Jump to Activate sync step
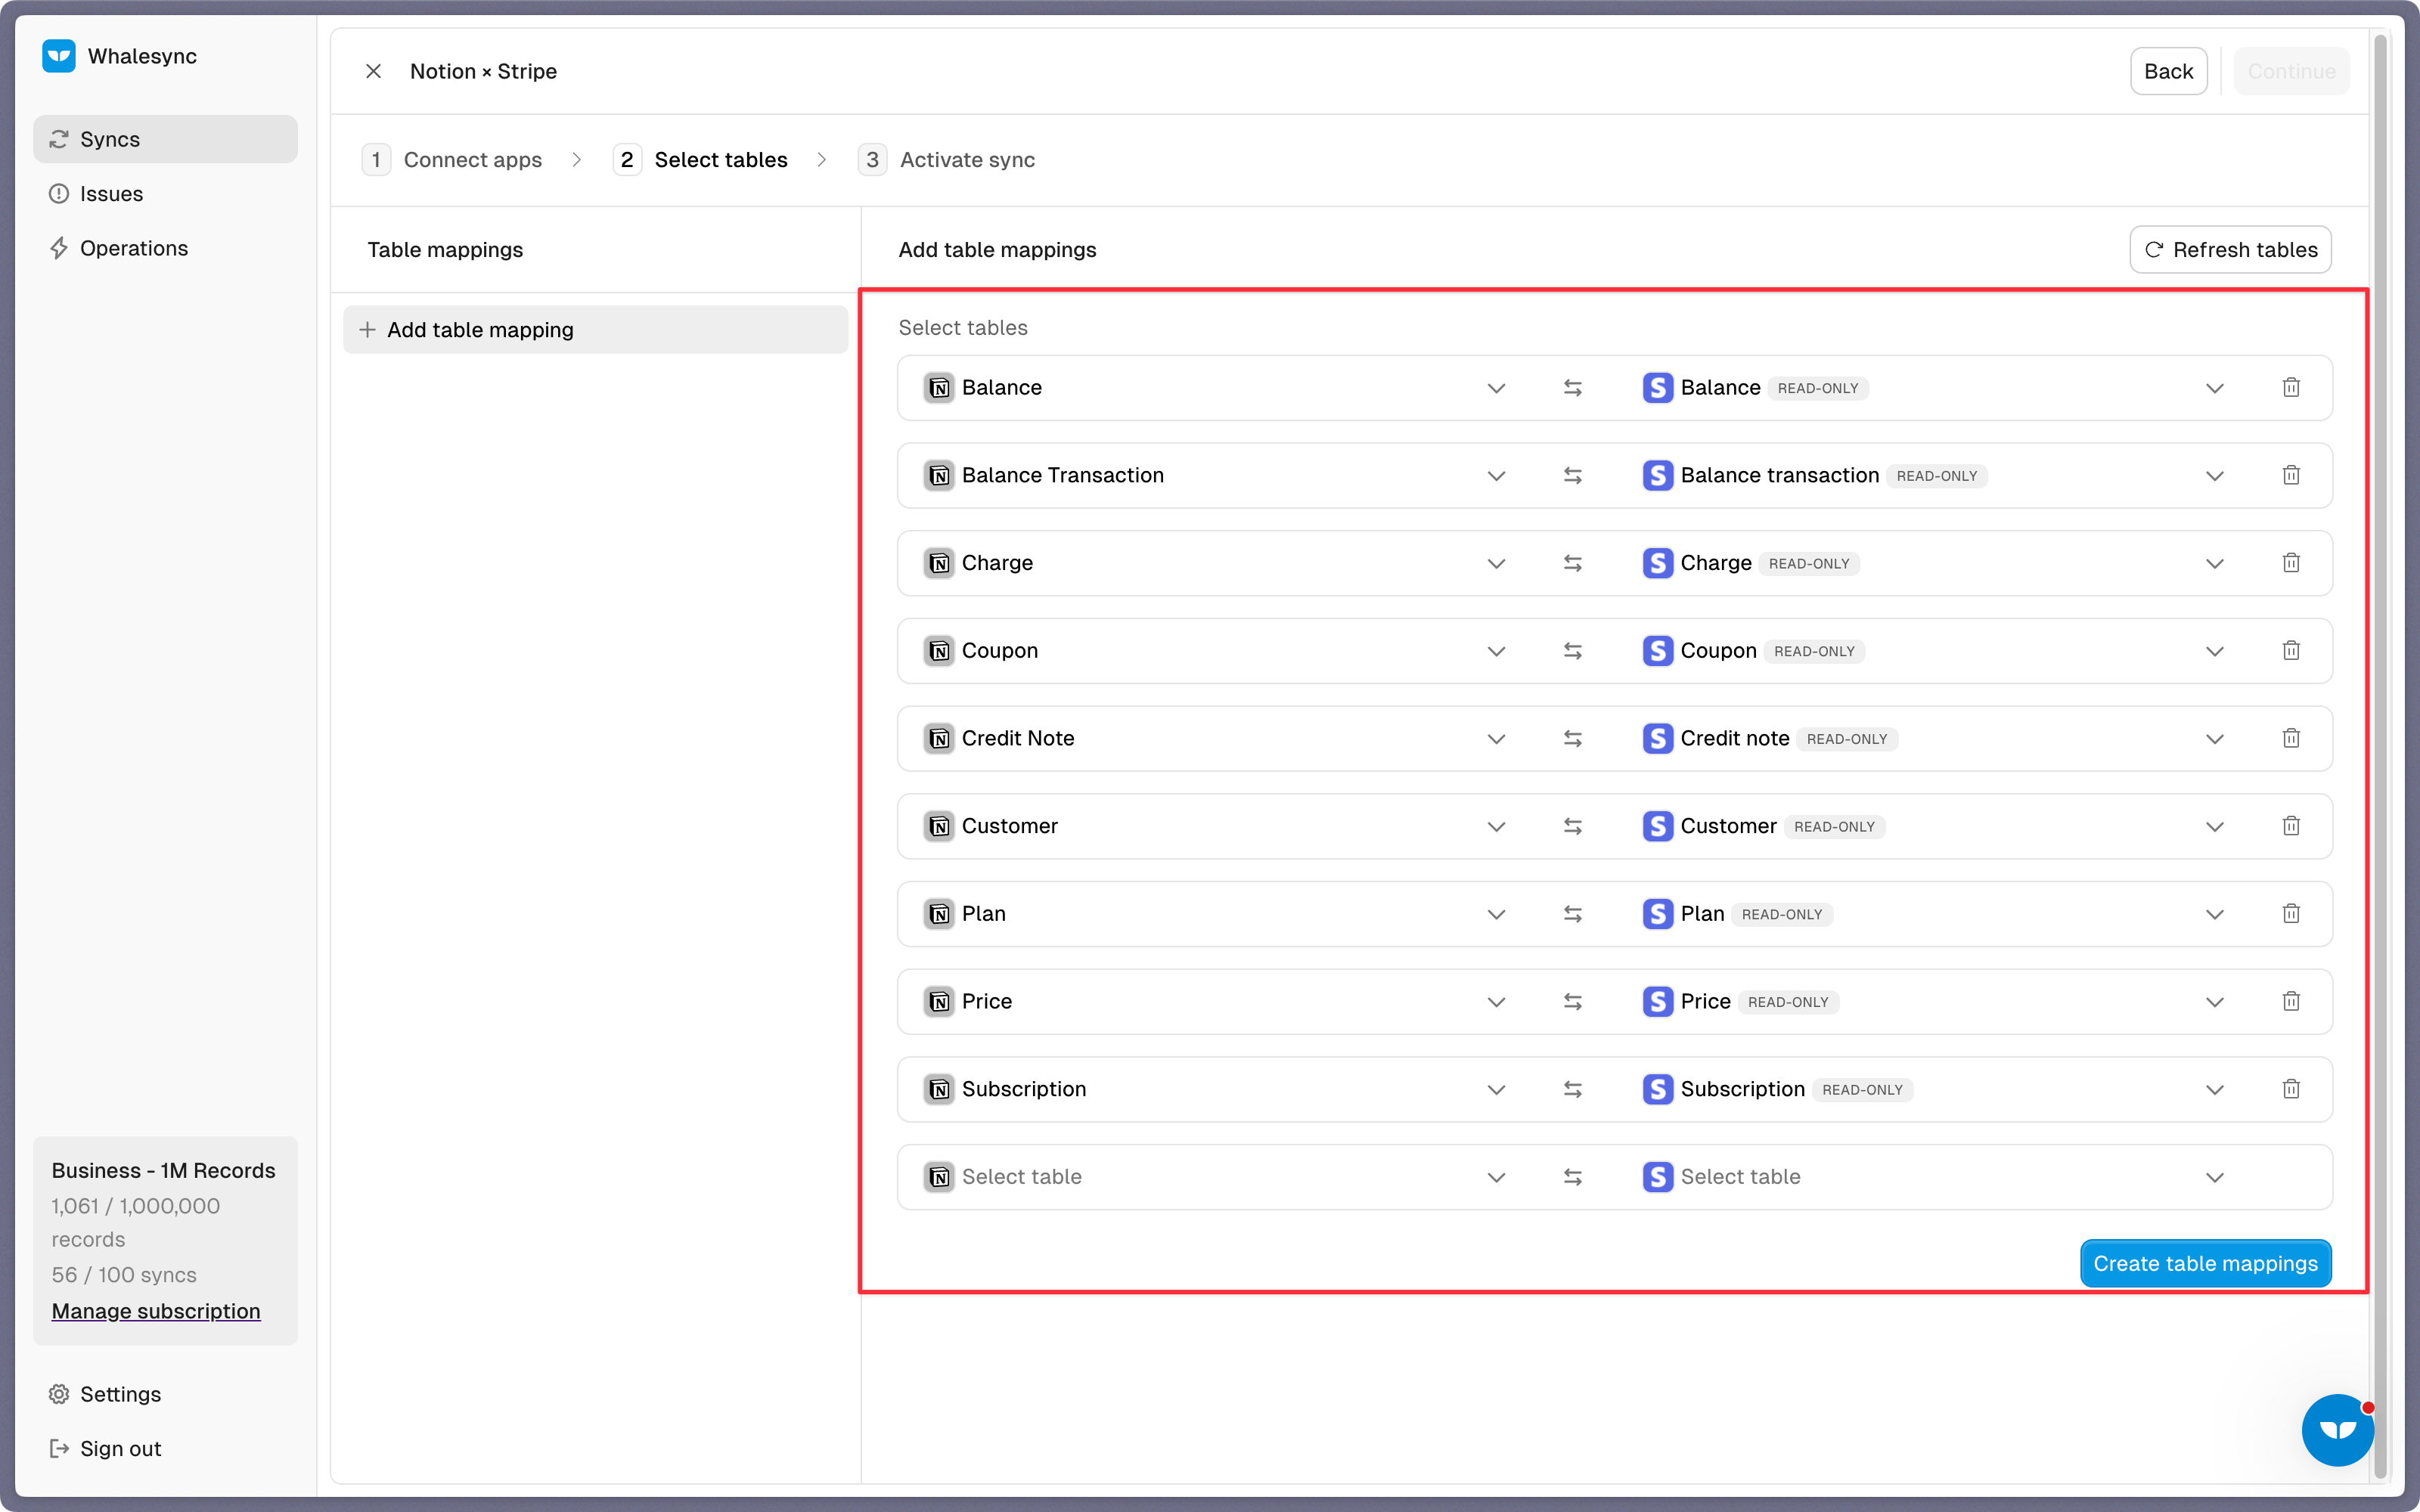The image size is (2420, 1512). [x=946, y=160]
